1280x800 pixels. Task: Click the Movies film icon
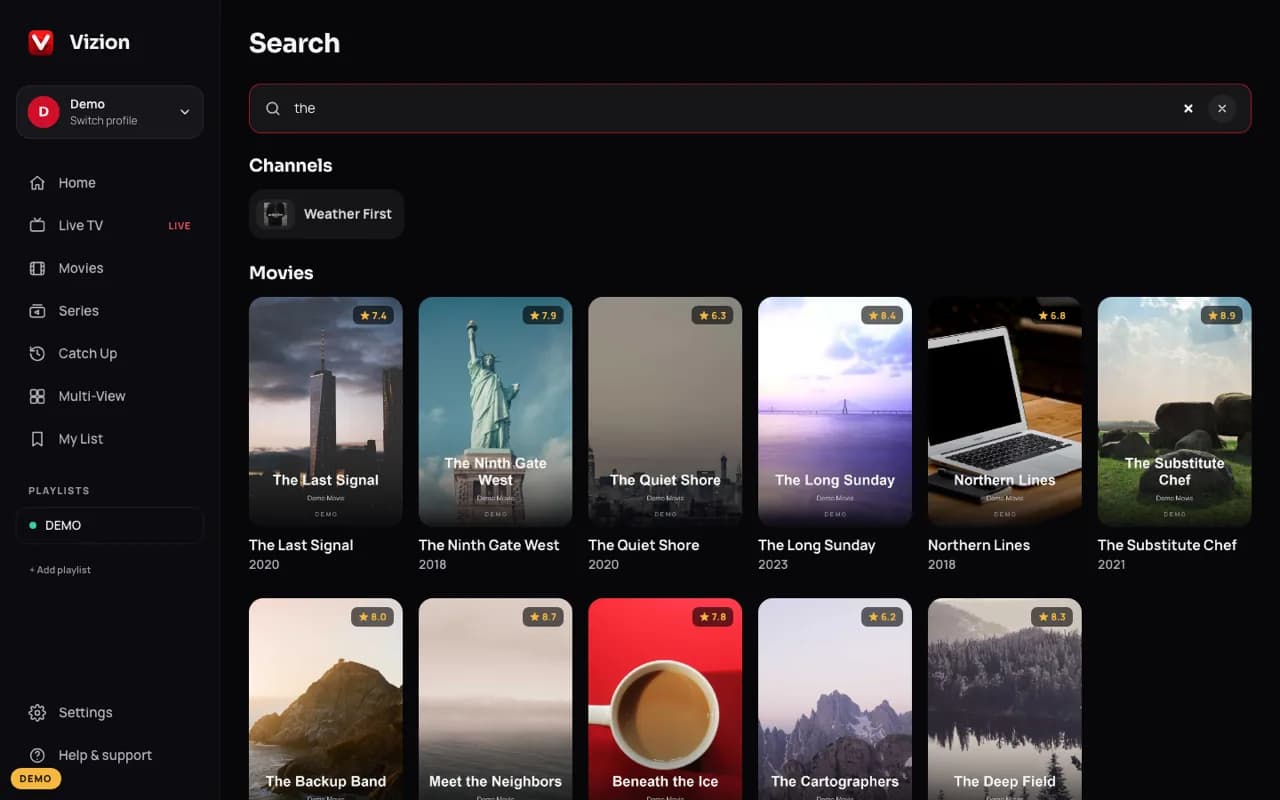pos(37,268)
